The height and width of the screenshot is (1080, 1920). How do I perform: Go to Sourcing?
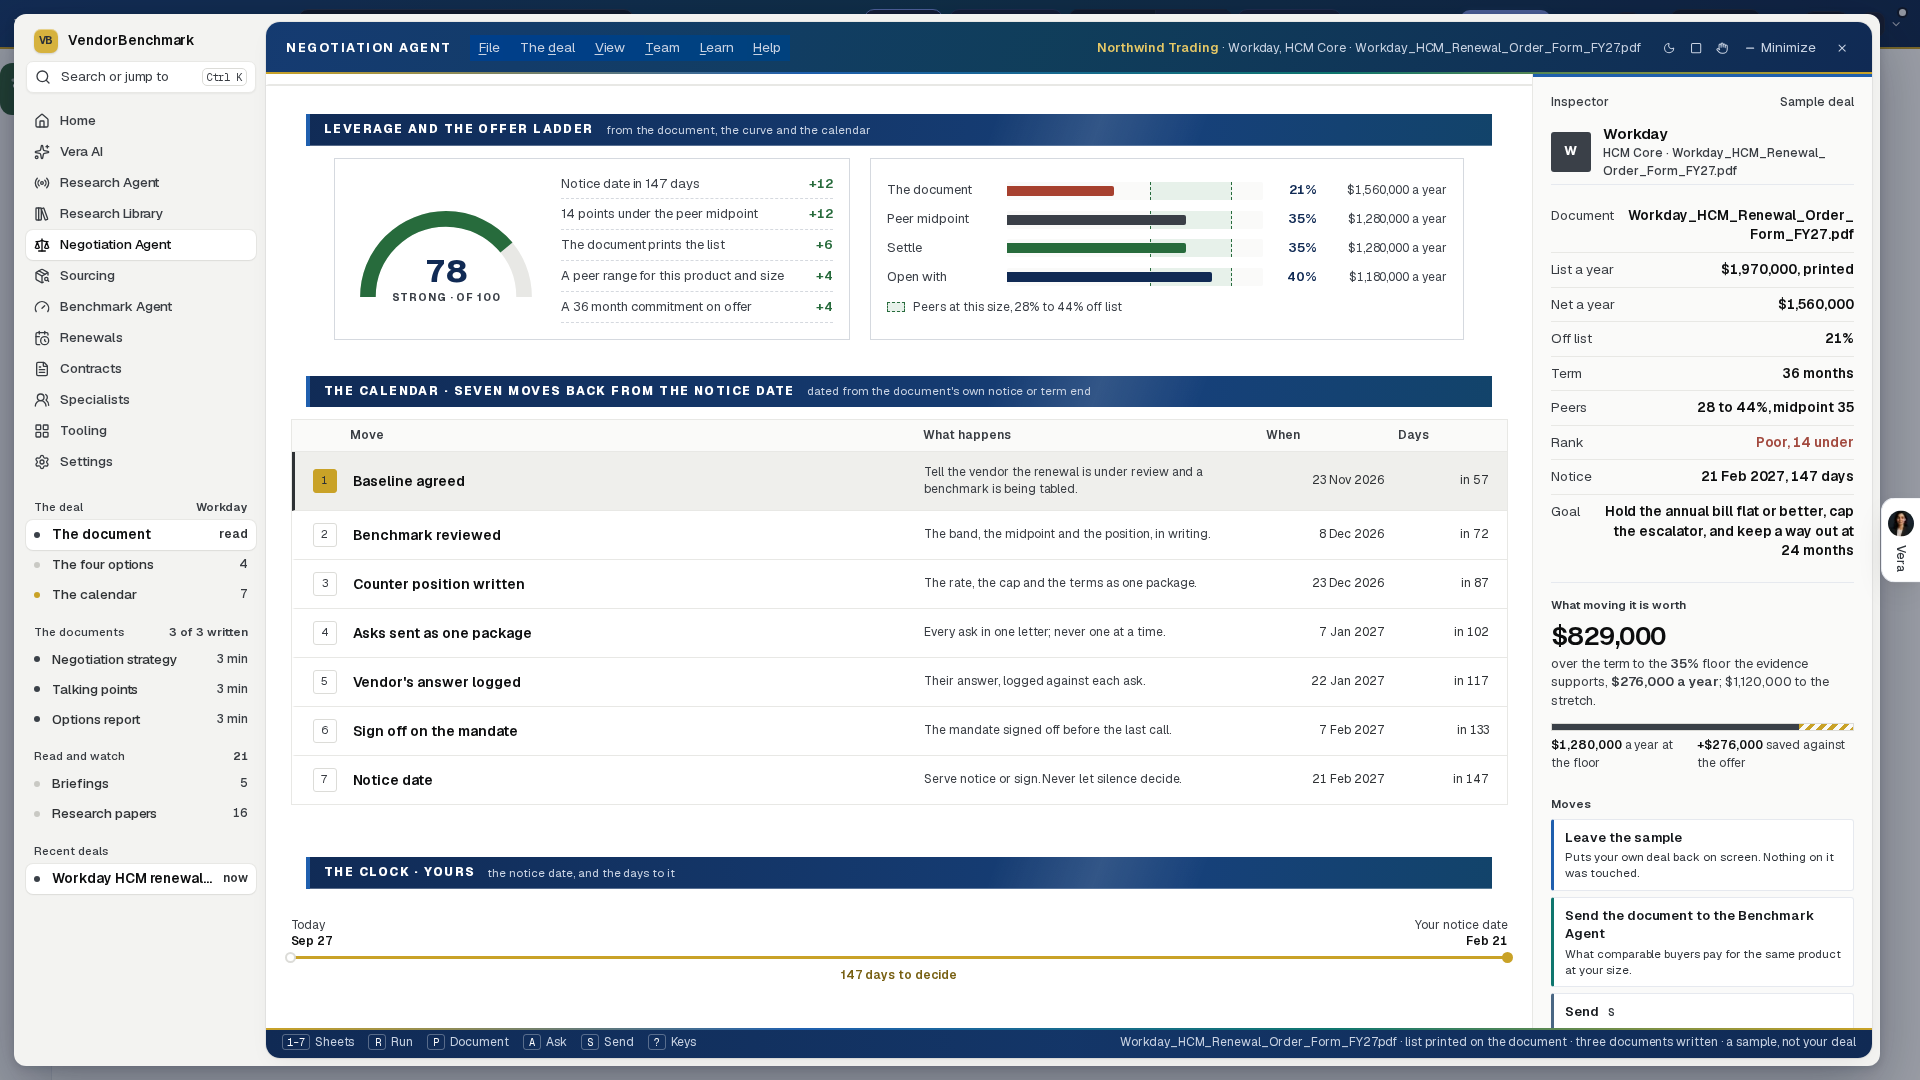[x=141, y=276]
